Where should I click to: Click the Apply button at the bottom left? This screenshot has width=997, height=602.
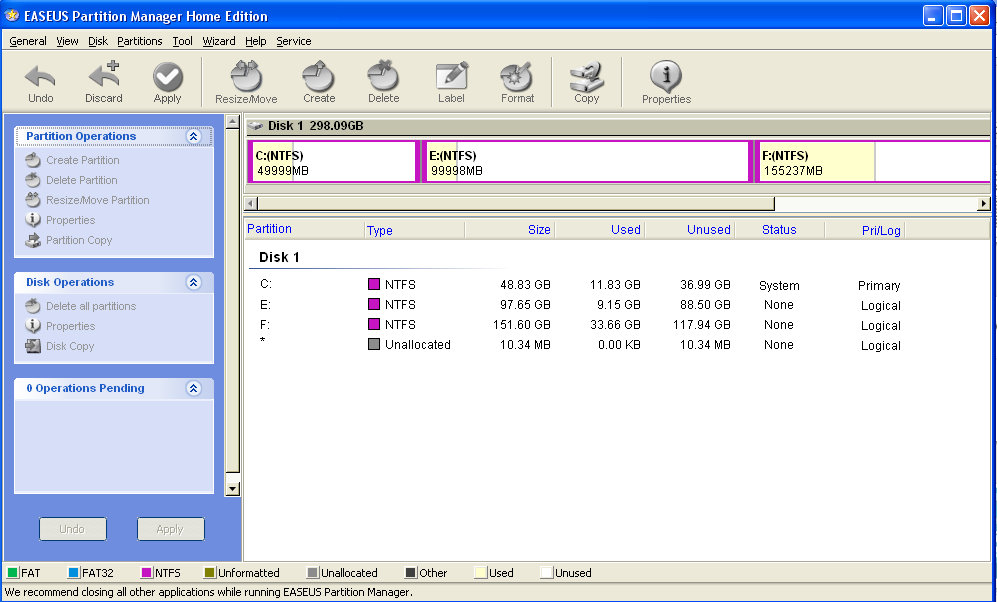[170, 529]
